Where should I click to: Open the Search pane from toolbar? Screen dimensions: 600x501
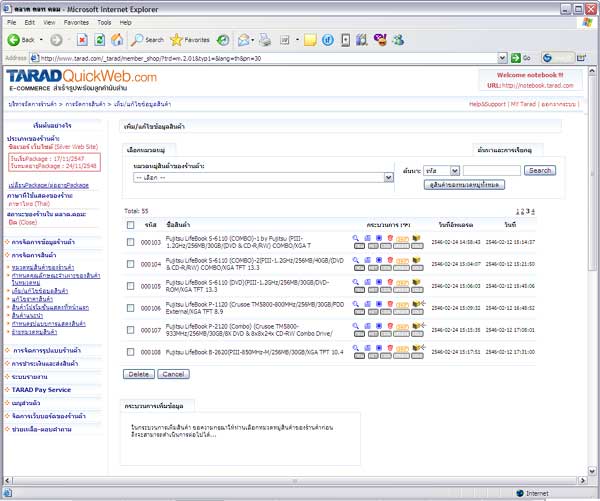pyautogui.click(x=147, y=40)
